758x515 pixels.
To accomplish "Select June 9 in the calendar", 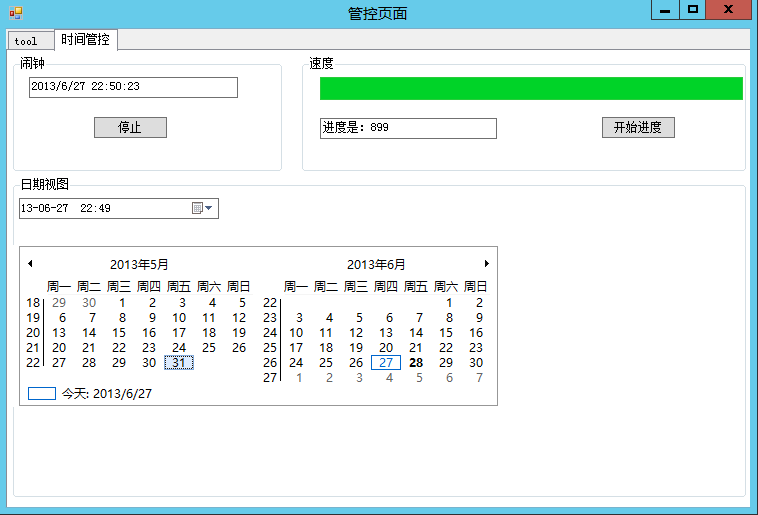I will pyautogui.click(x=479, y=318).
